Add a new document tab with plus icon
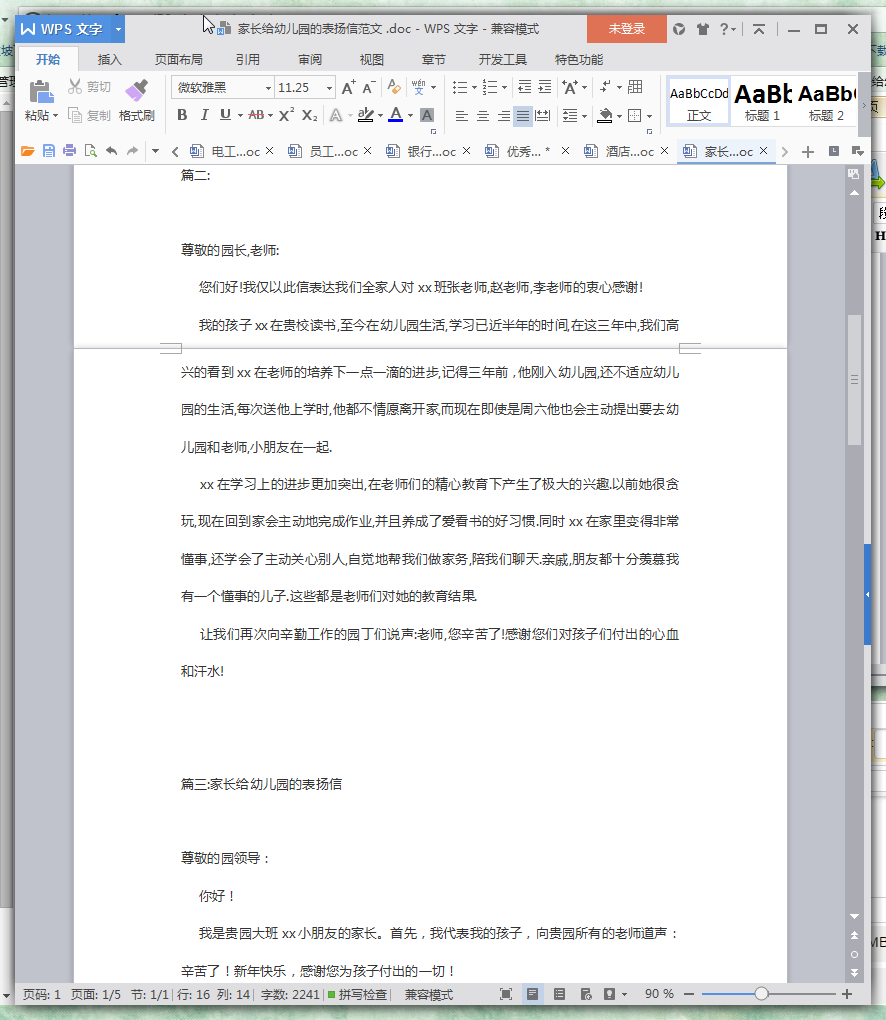Image resolution: width=886 pixels, height=1020 pixels. coord(808,152)
